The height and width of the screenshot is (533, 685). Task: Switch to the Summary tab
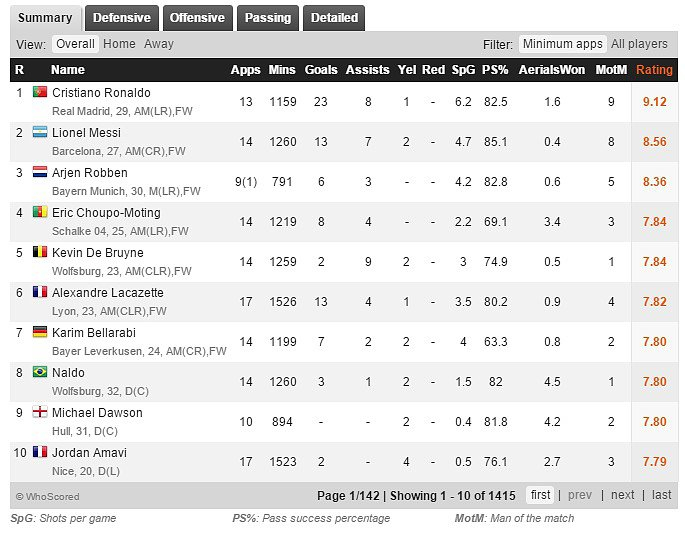pyautogui.click(x=45, y=18)
